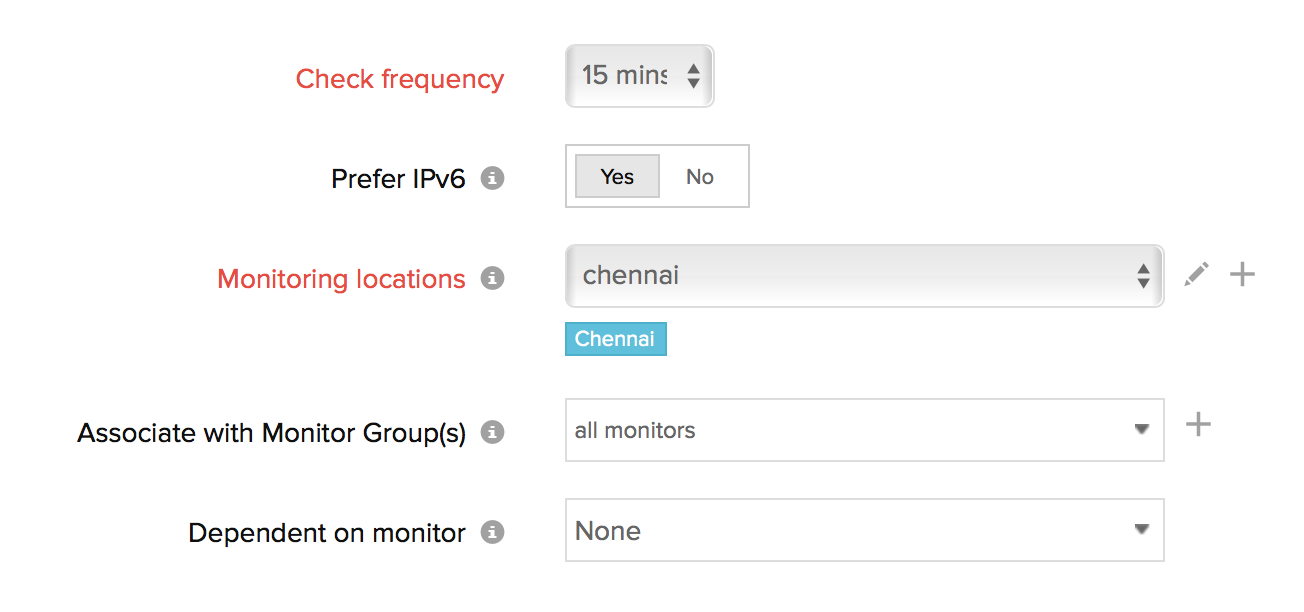Screen dimensions: 1304x612
Task: Click the Chennai location tag
Action: point(615,339)
